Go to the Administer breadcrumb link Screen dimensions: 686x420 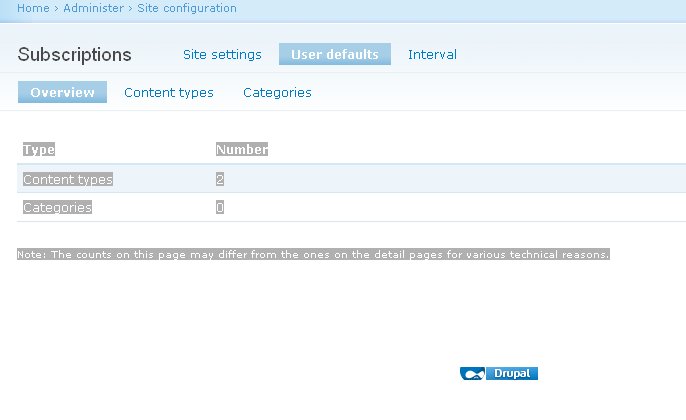(93, 8)
